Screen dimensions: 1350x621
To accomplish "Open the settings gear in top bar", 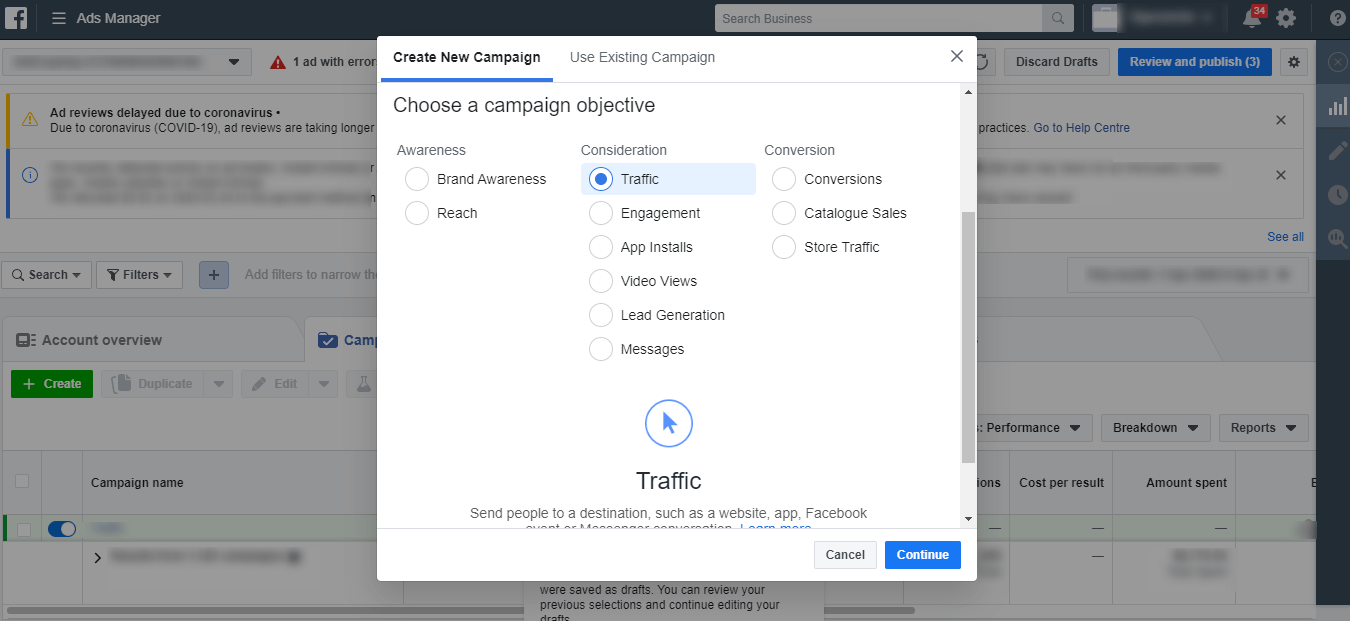I will tap(1286, 18).
